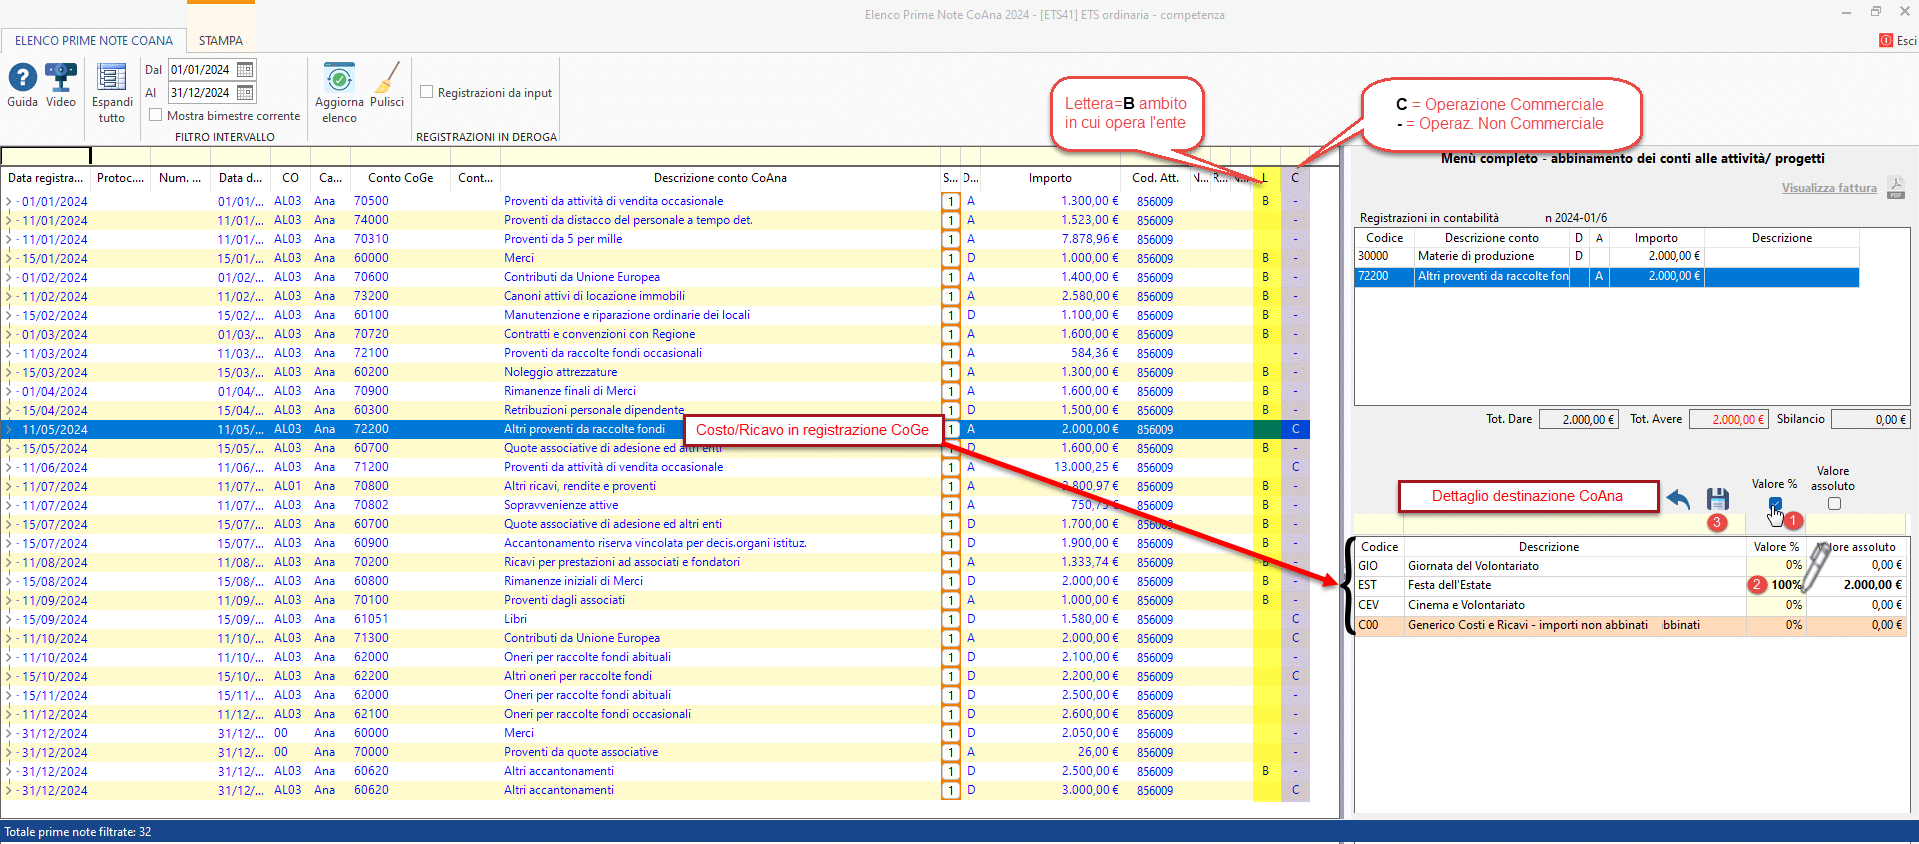Viewport: 1919px width, 844px height.
Task: Toggle the Valore % checkbox
Action: coord(1775,504)
